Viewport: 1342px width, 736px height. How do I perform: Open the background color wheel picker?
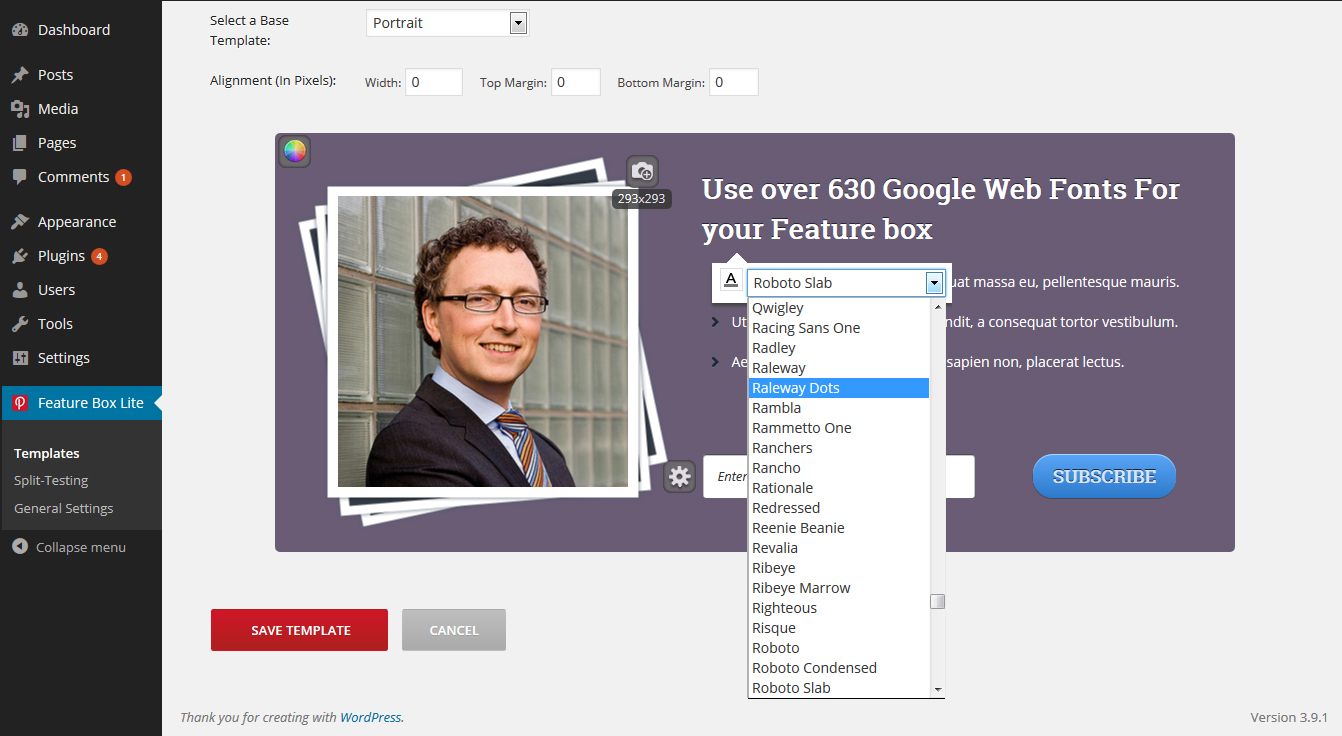point(294,151)
